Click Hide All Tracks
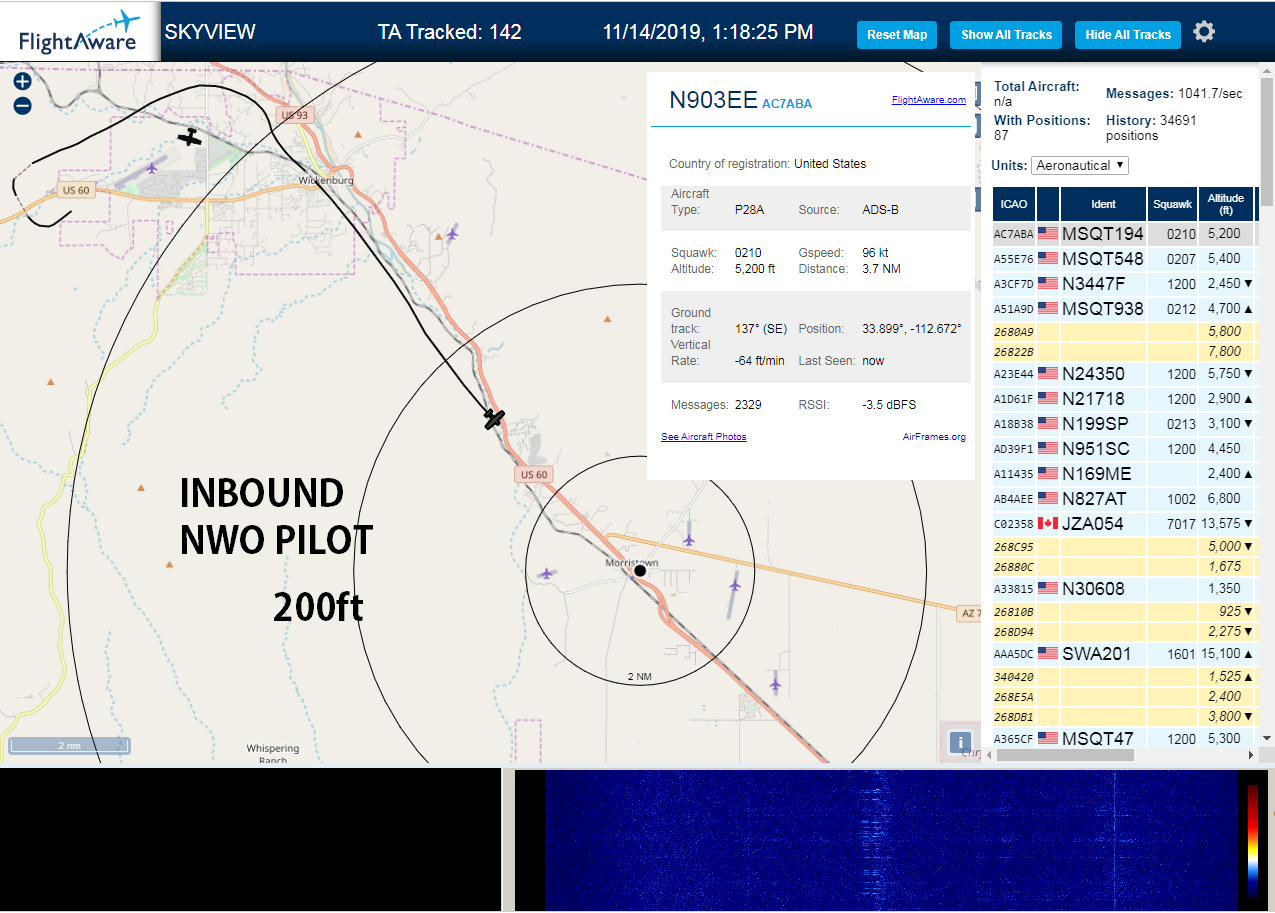The height and width of the screenshot is (913, 1275). [1128, 34]
